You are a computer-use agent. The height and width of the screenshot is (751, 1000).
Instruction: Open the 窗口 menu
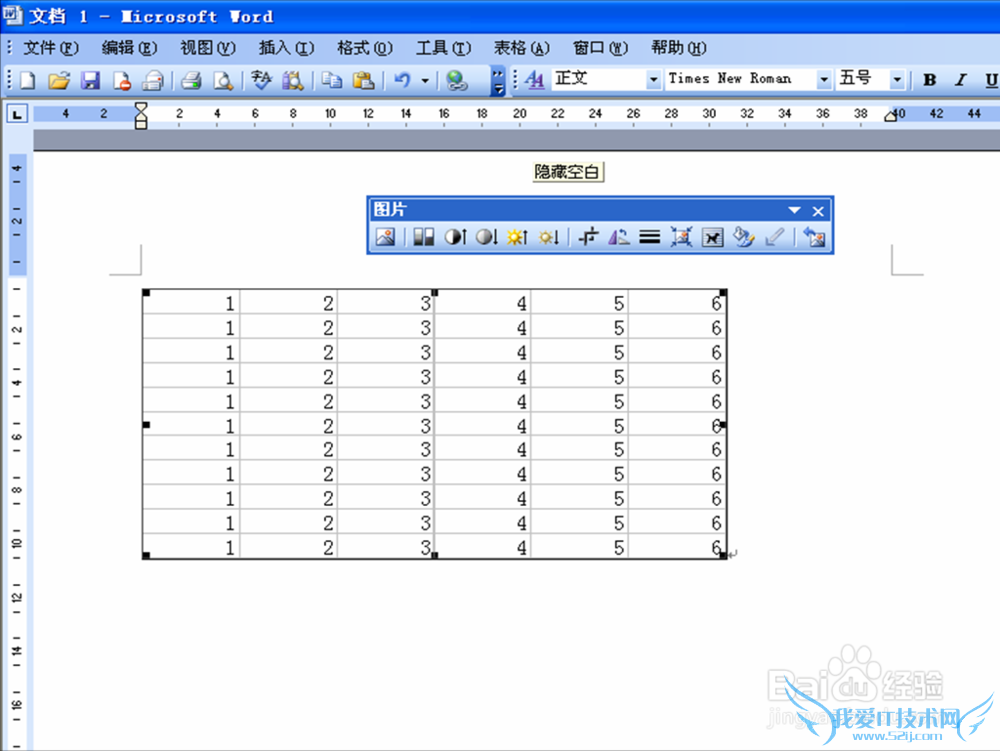pos(600,48)
